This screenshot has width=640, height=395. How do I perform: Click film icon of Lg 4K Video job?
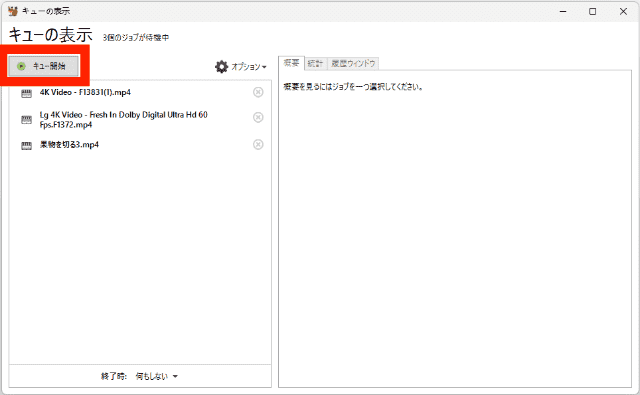click(27, 120)
